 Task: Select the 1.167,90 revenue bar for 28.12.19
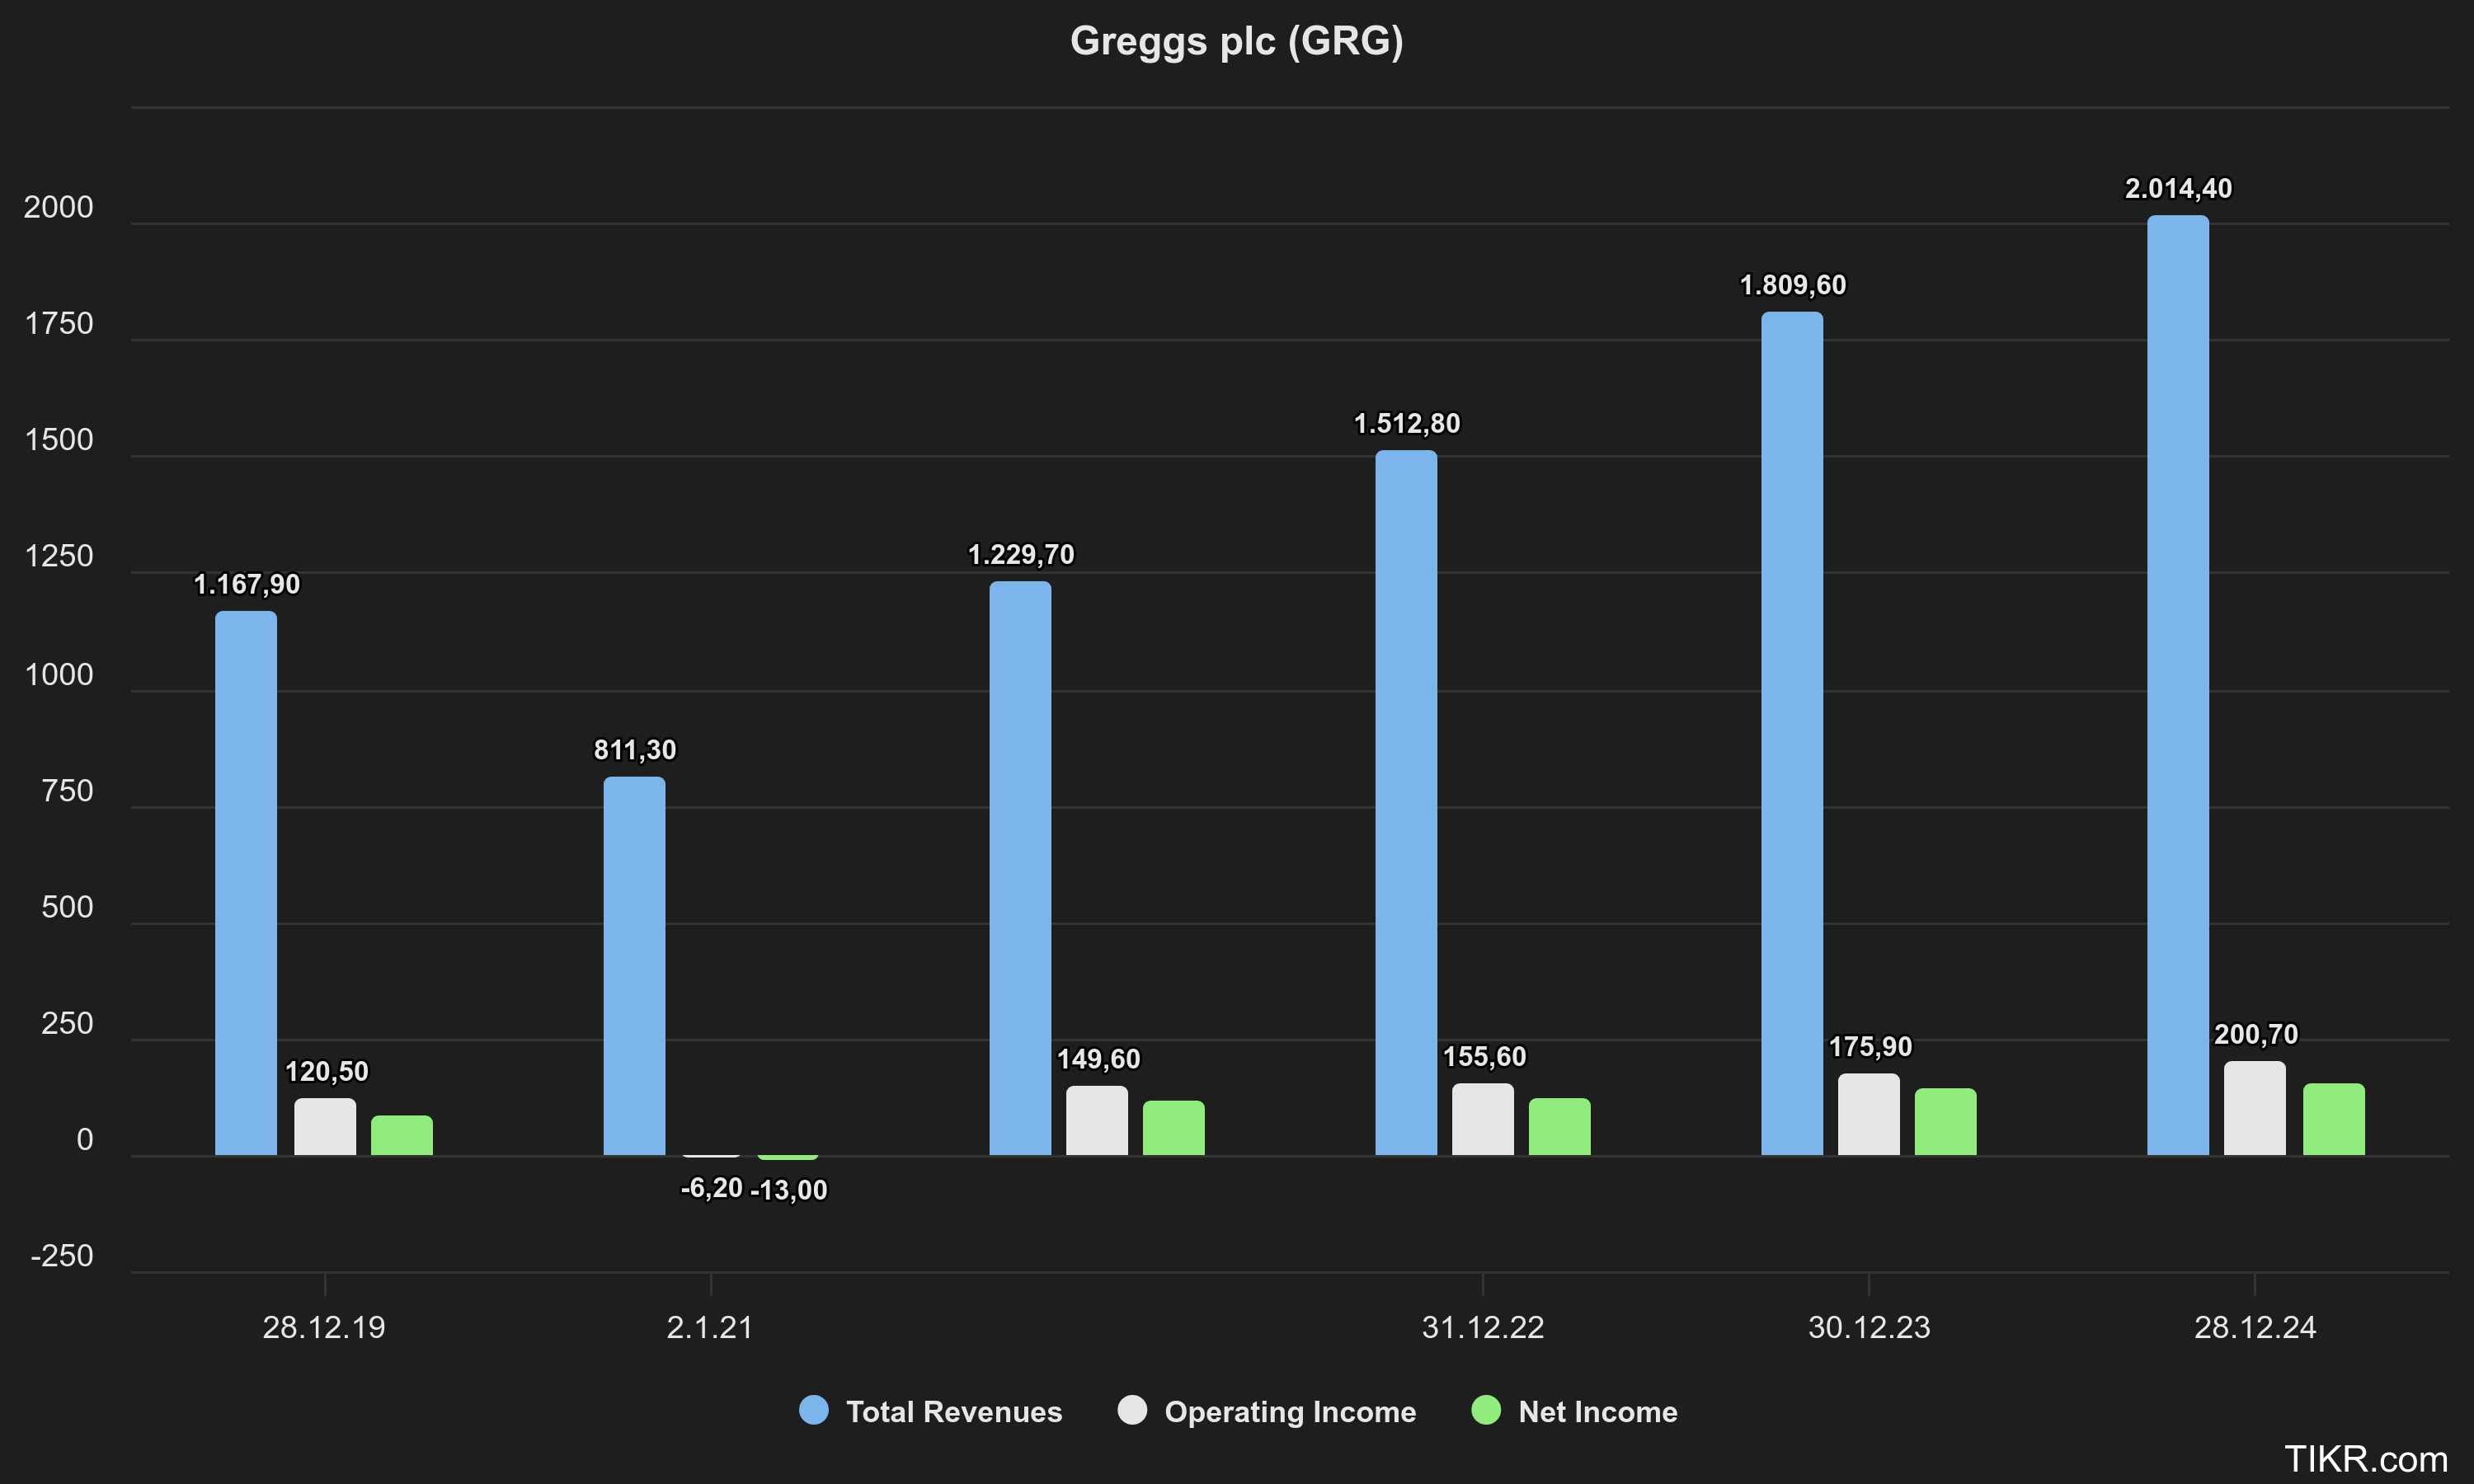tap(246, 883)
